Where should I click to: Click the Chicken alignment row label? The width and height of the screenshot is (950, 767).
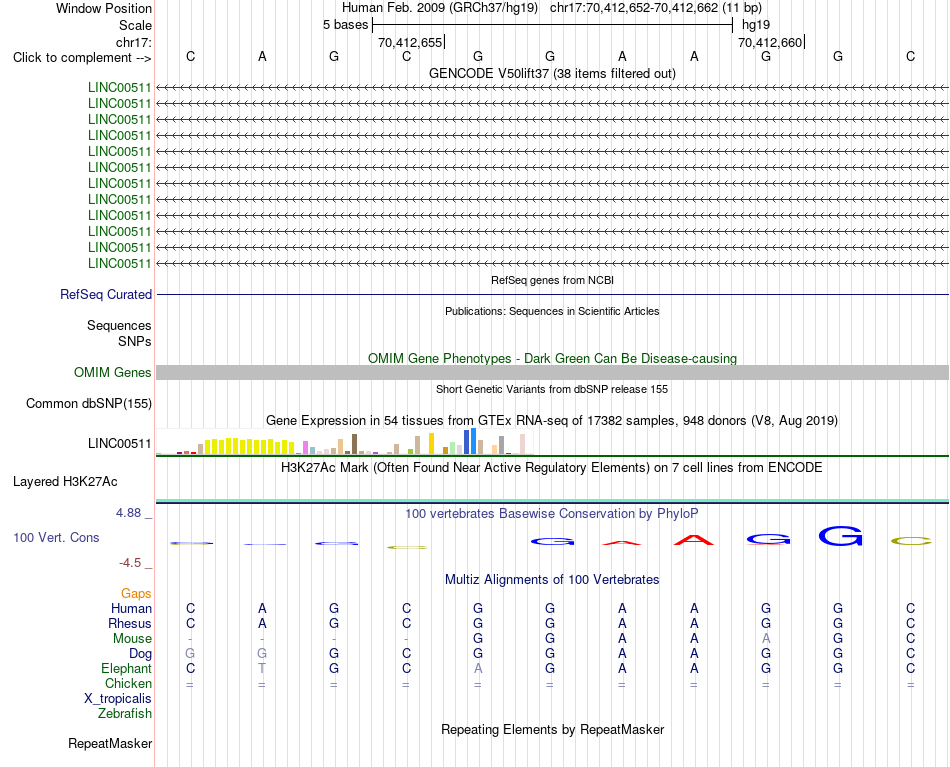pyautogui.click(x=128, y=683)
